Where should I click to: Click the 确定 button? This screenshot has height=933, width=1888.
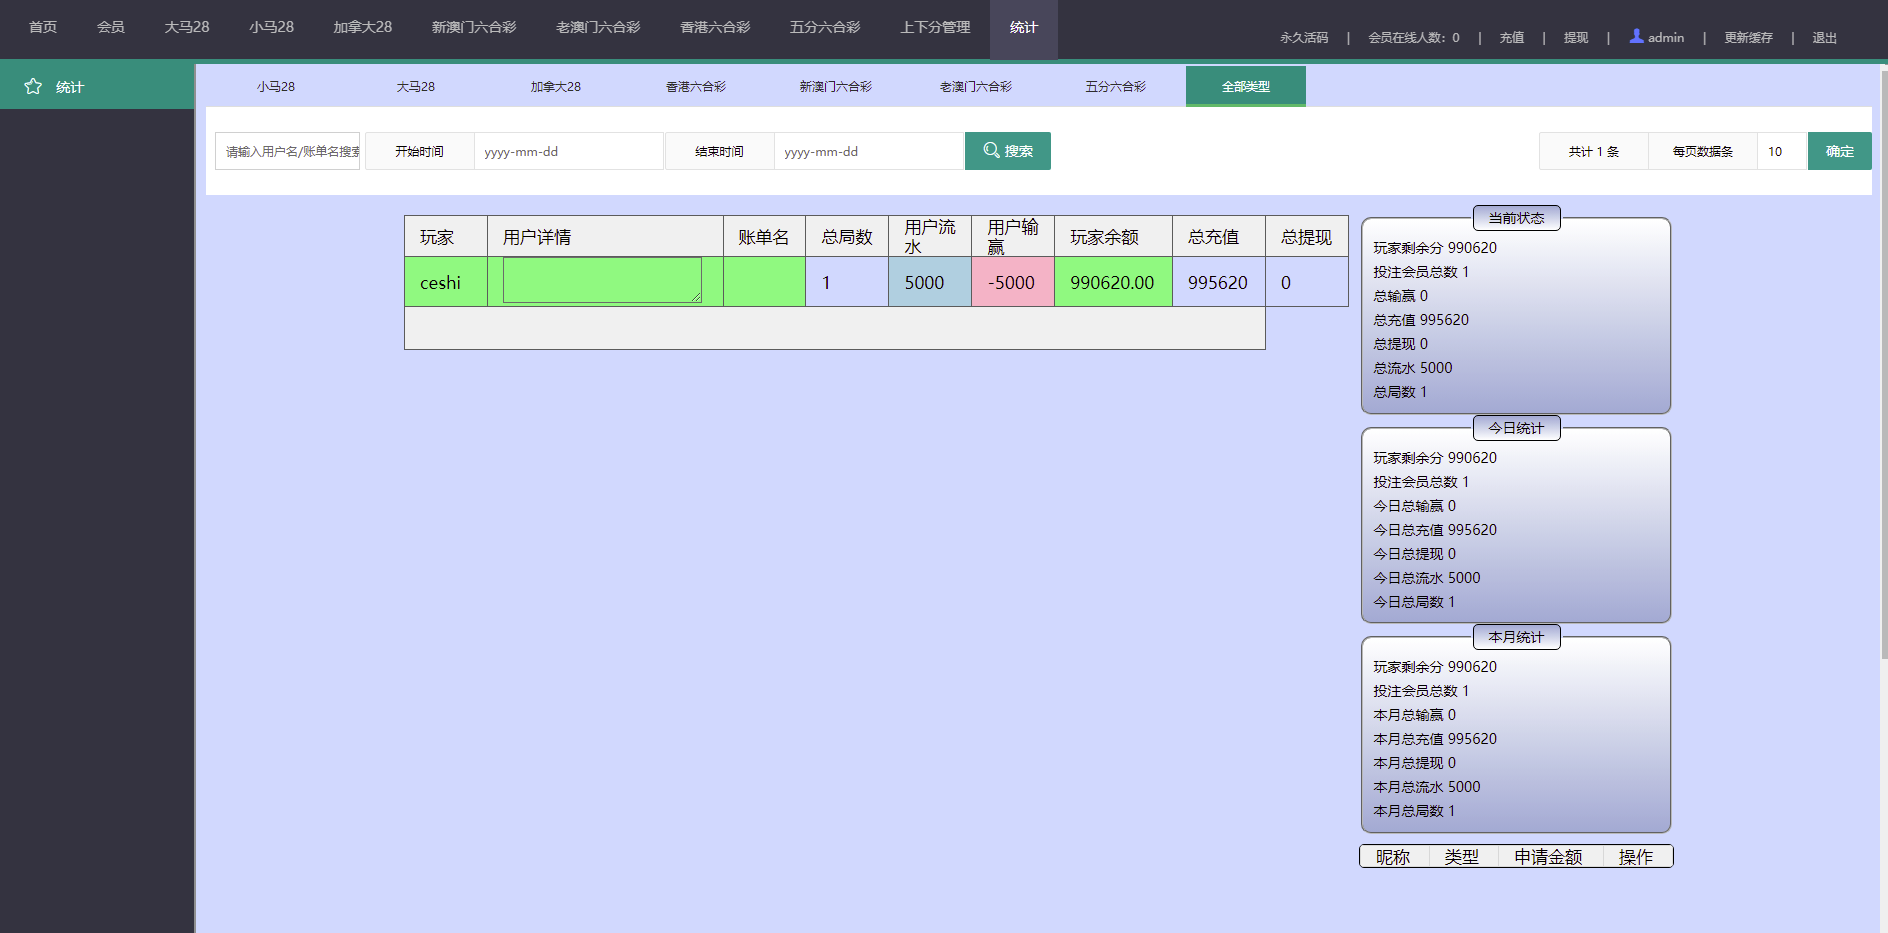[x=1839, y=151]
